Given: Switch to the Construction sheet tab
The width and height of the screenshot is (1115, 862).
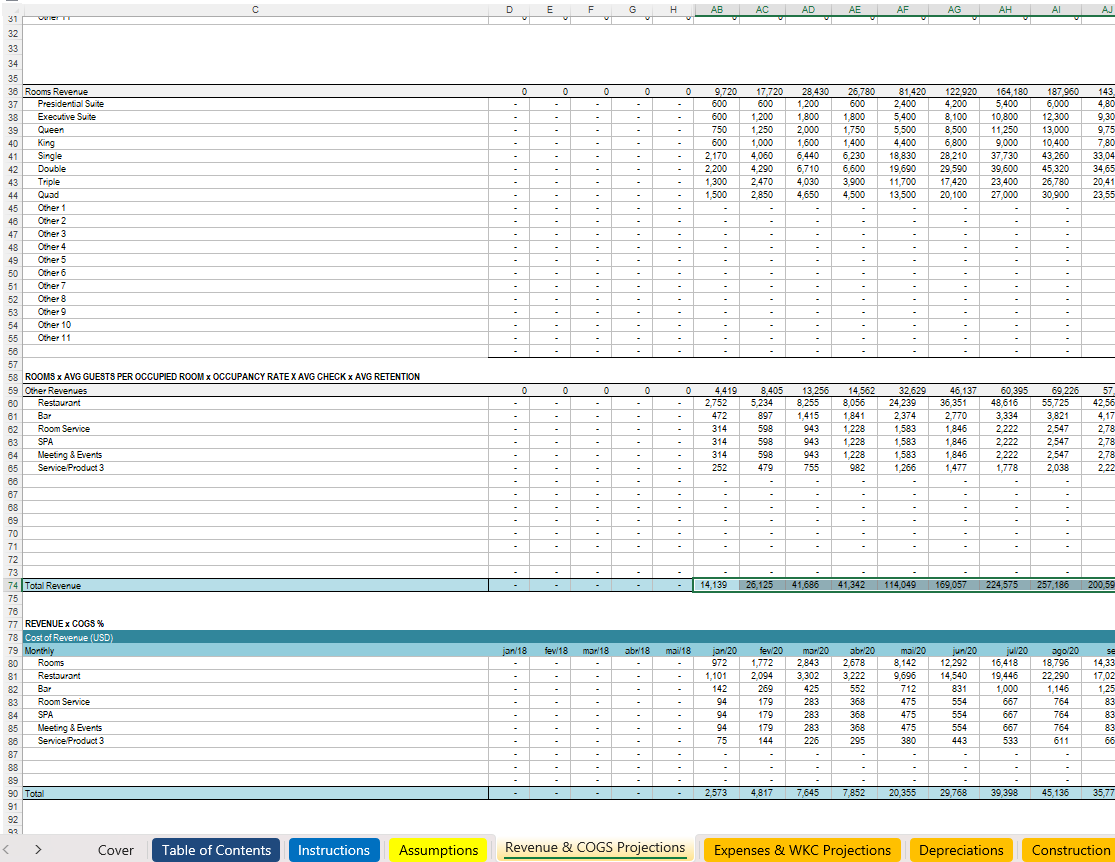Looking at the screenshot, I should (1070, 850).
